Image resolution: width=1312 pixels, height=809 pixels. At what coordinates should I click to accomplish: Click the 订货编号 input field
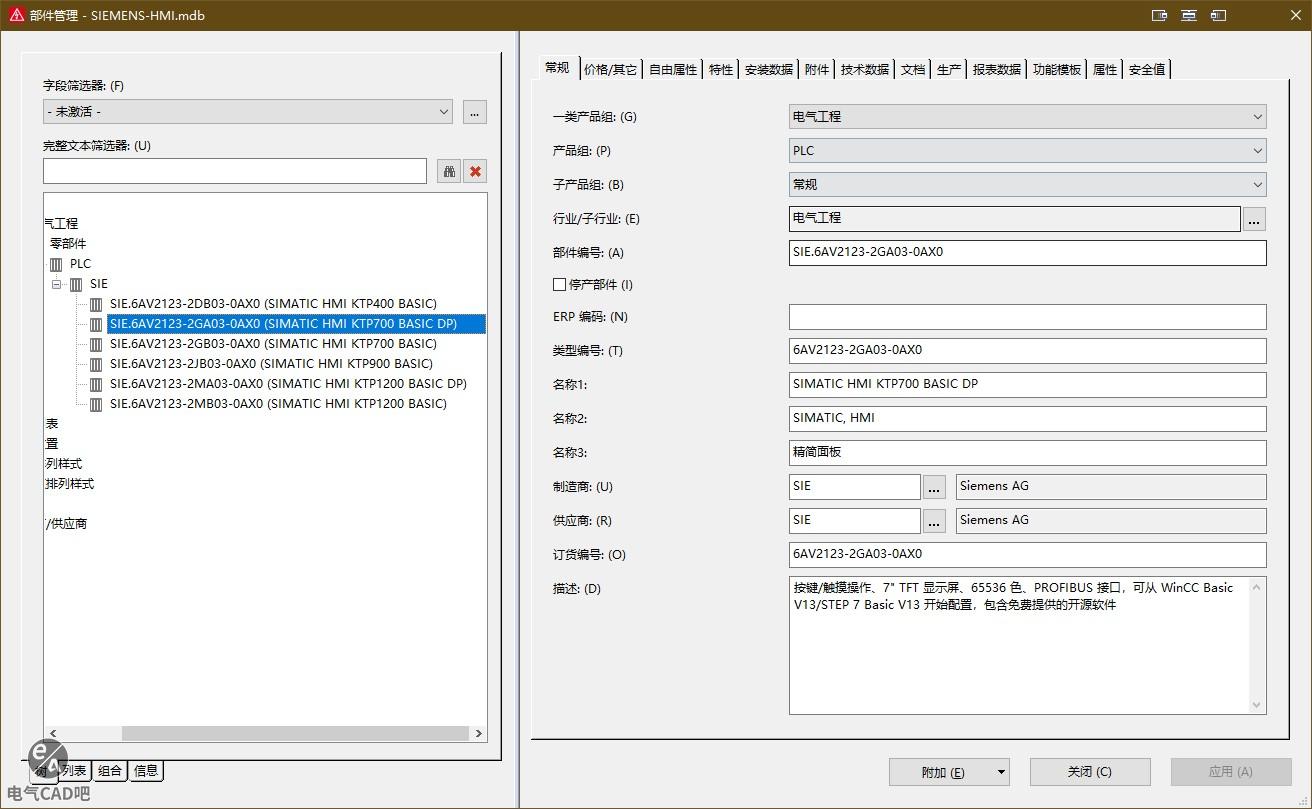1027,555
